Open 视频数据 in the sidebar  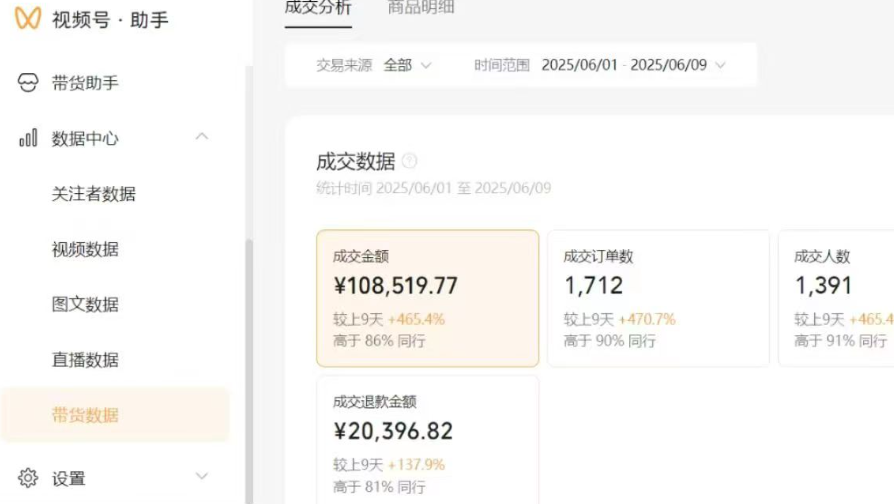pos(85,249)
